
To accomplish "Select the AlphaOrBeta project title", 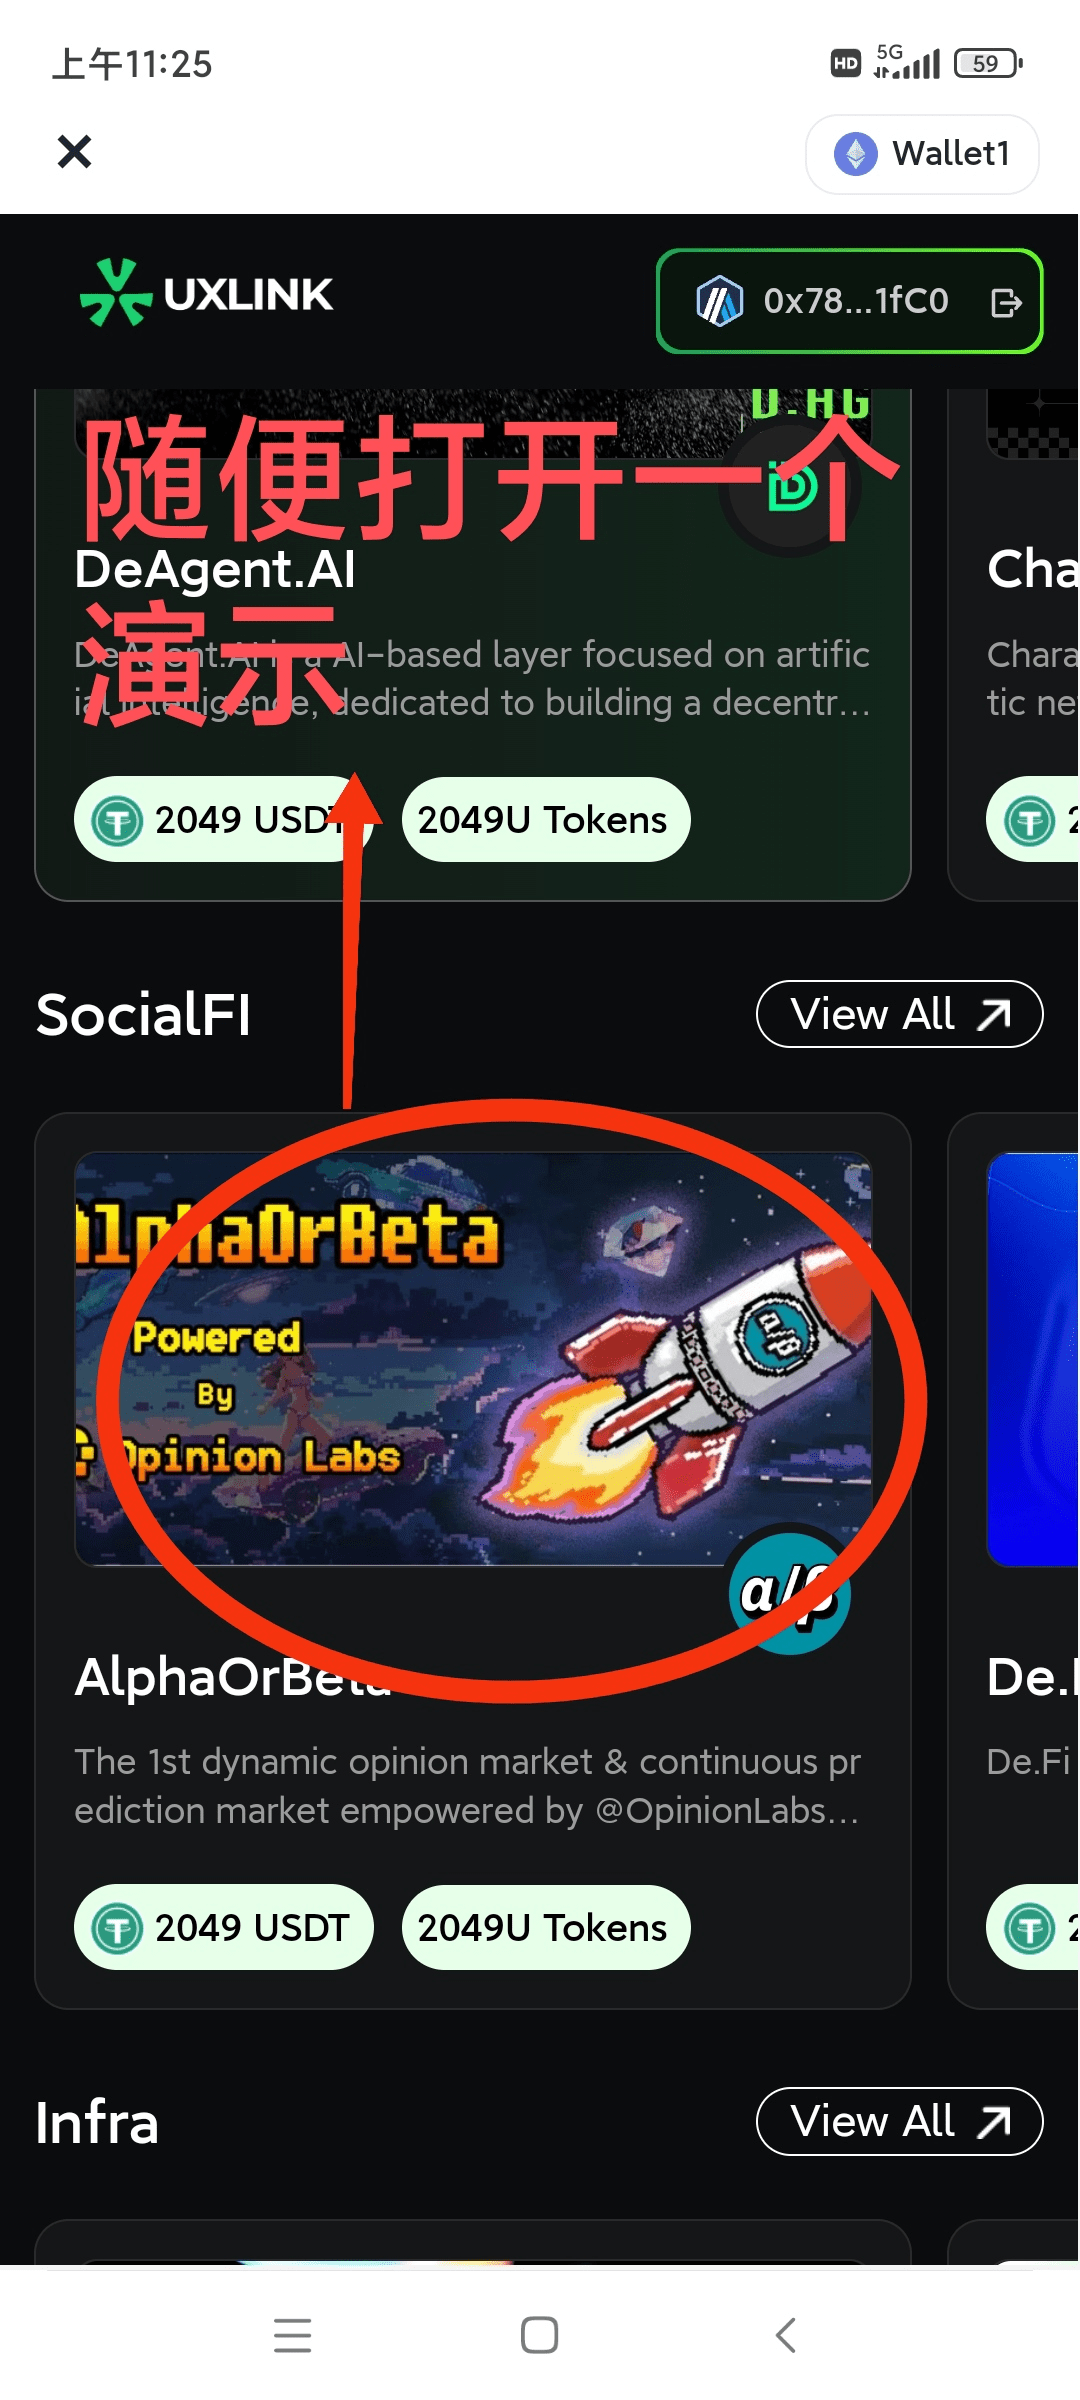I will pos(233,1677).
